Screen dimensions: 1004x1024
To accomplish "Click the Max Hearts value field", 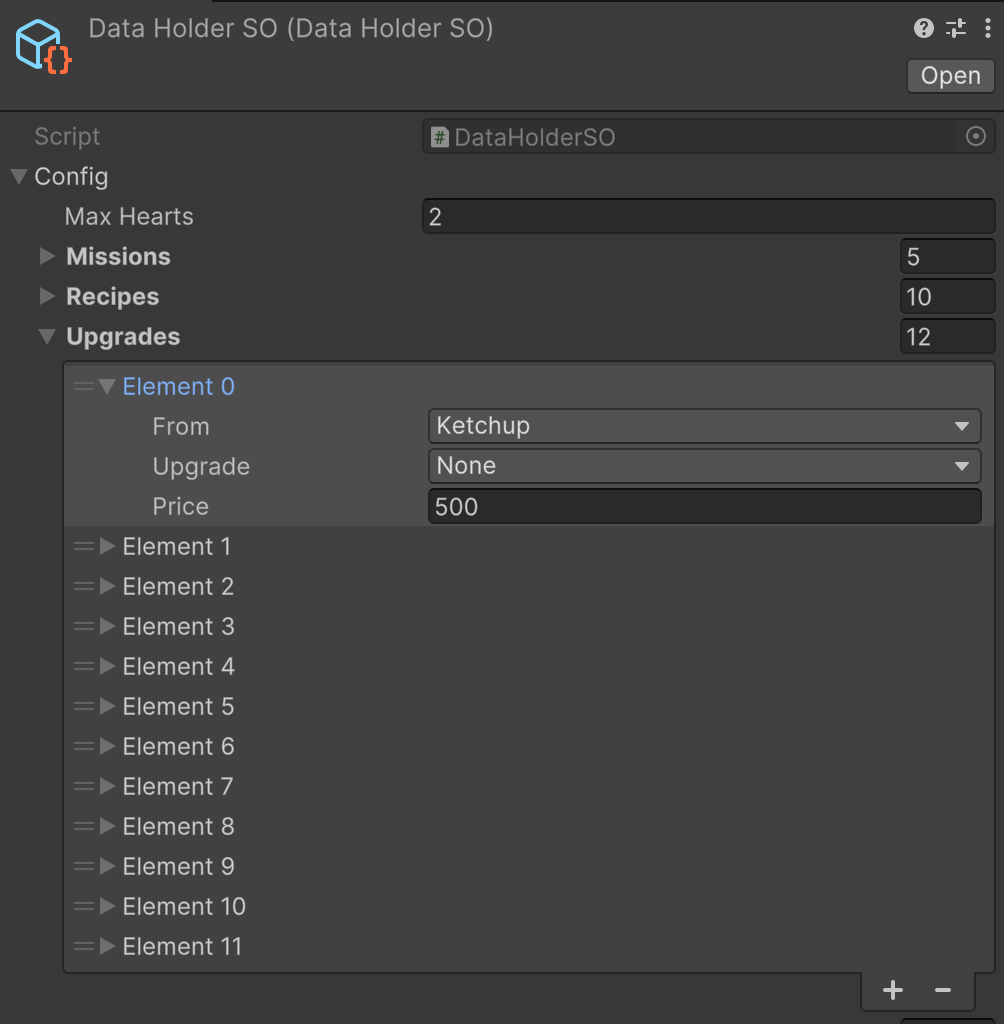I will 708,216.
